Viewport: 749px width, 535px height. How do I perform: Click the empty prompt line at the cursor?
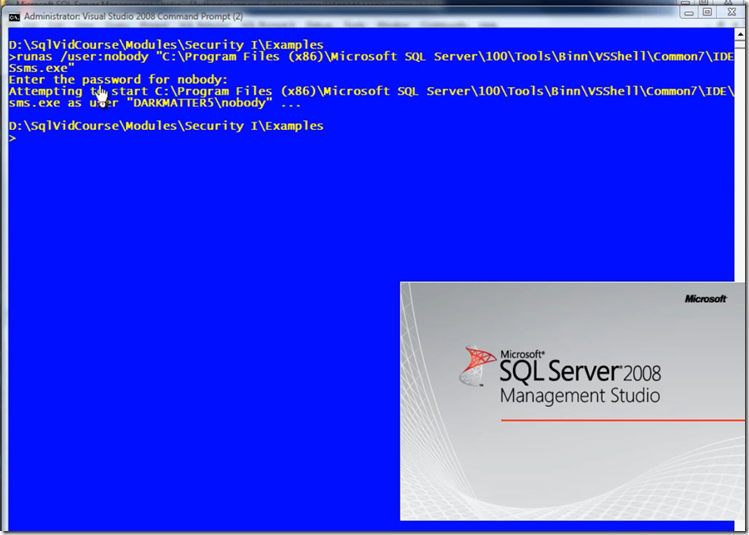pyautogui.click(x=12, y=138)
